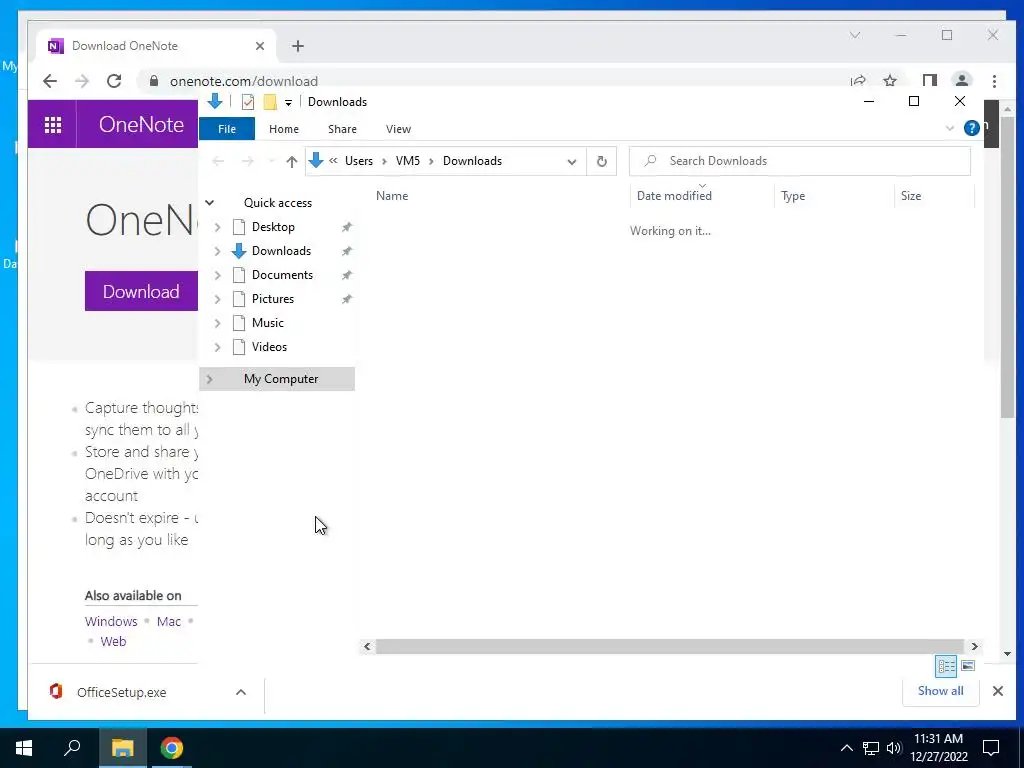Sort by the Name column header
This screenshot has width=1024, height=768.
[x=392, y=196]
